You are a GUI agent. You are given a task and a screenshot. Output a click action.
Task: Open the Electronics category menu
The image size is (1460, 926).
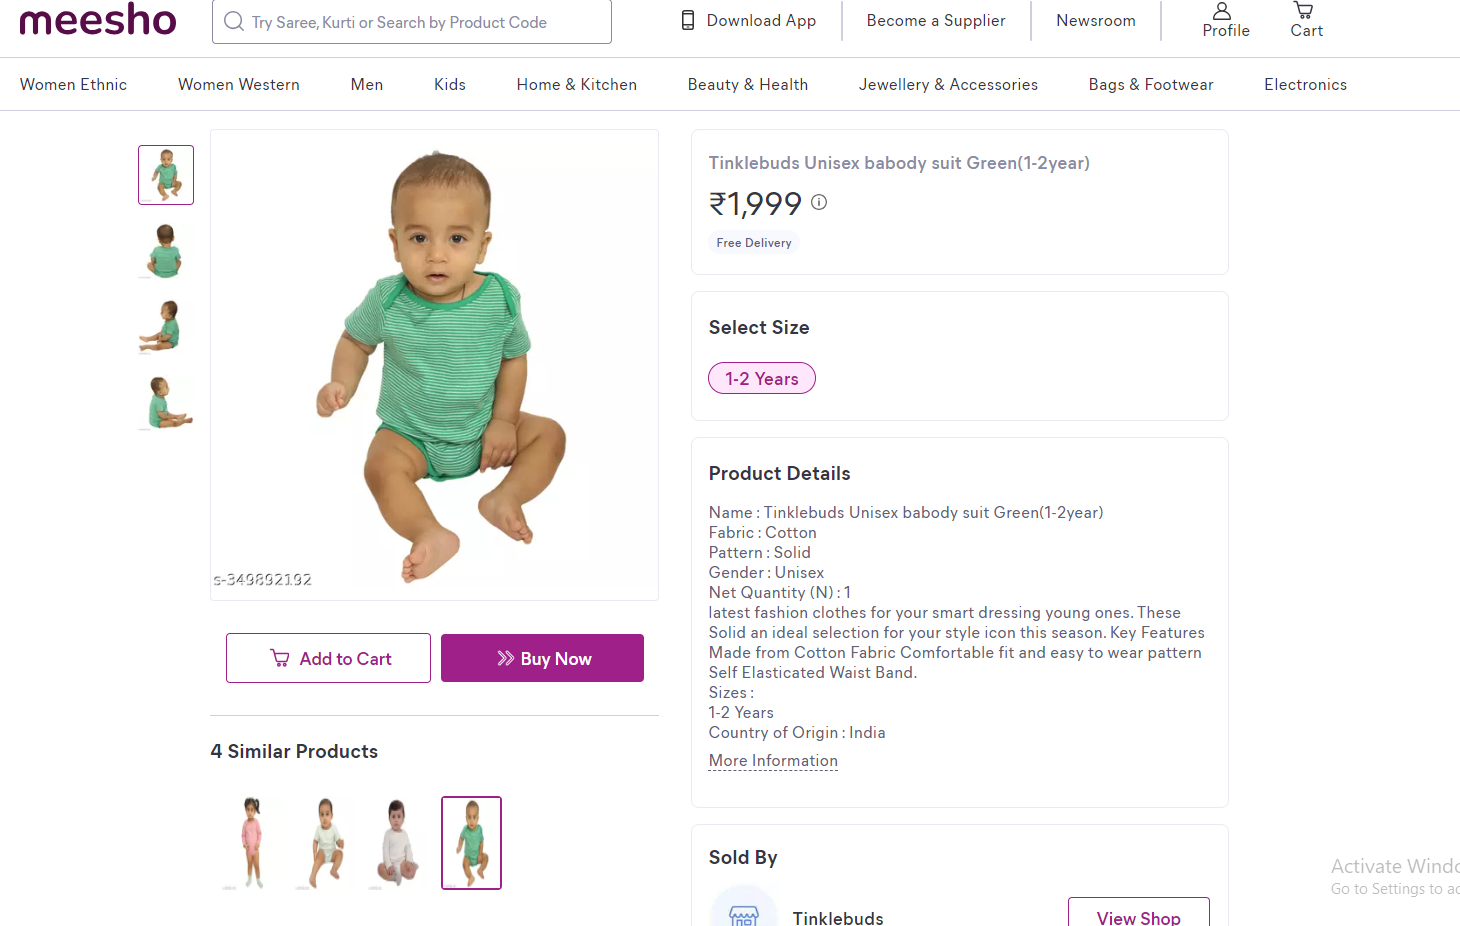tap(1305, 85)
